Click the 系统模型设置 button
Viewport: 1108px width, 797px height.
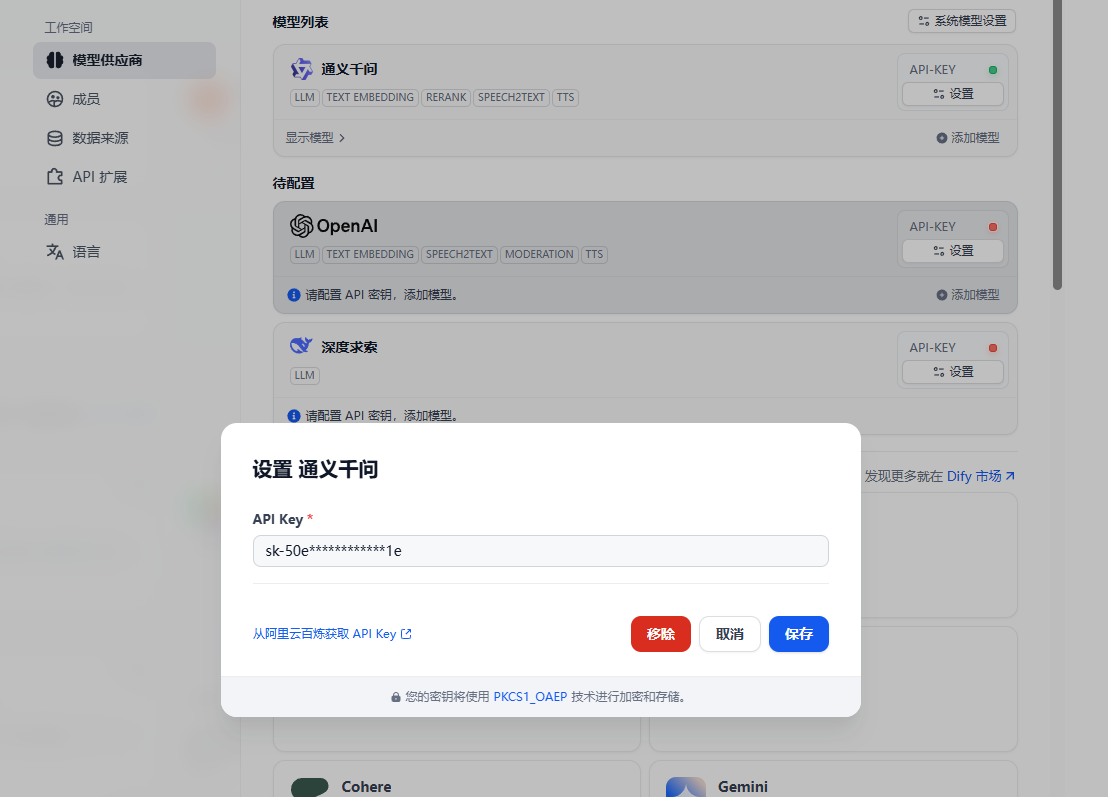coord(962,21)
